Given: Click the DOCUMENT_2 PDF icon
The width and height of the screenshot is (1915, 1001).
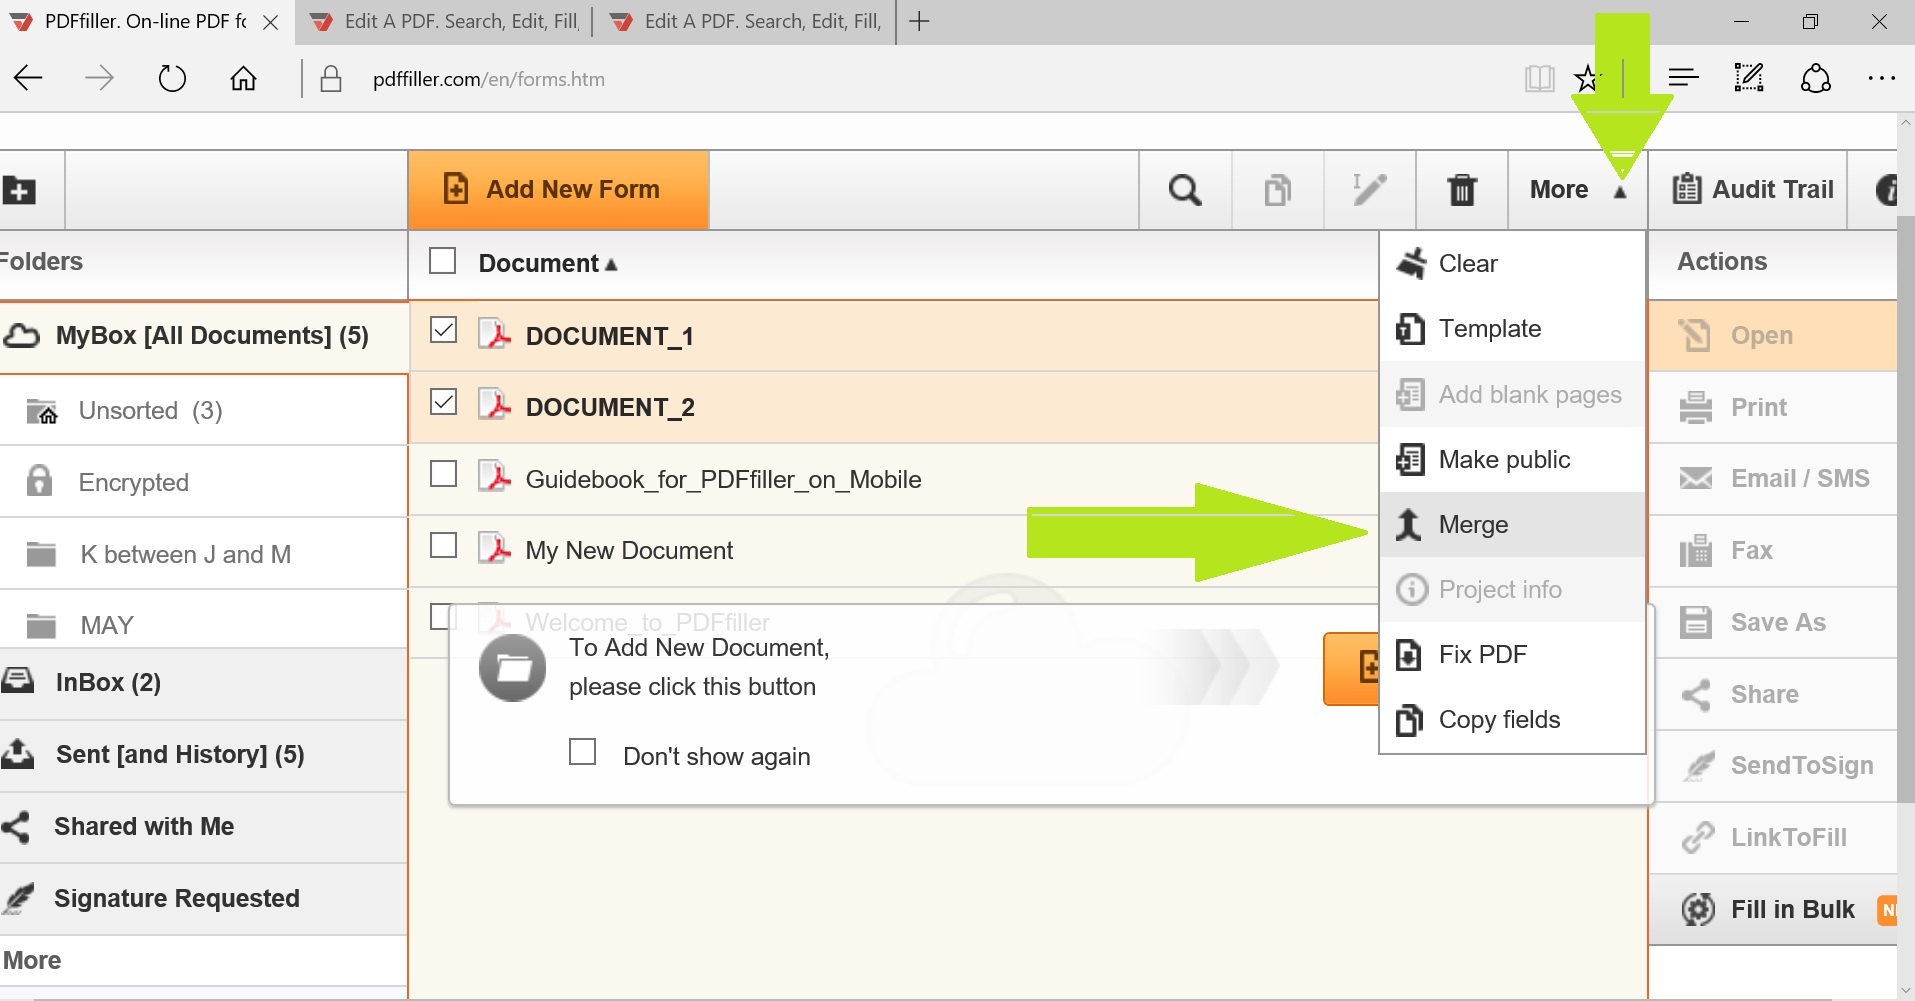Looking at the screenshot, I should coord(494,404).
